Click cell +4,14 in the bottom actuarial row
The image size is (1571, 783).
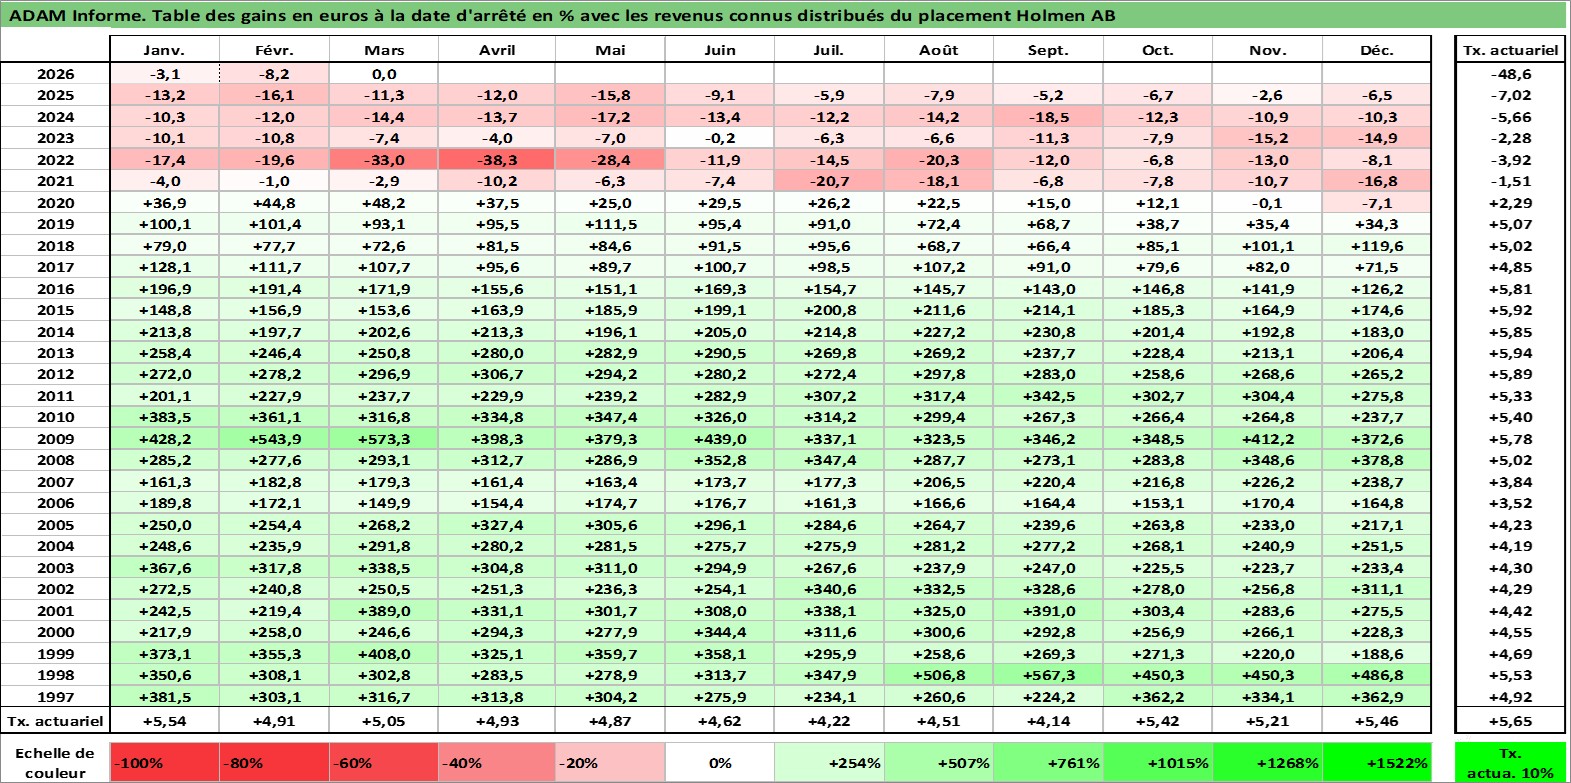(1048, 721)
